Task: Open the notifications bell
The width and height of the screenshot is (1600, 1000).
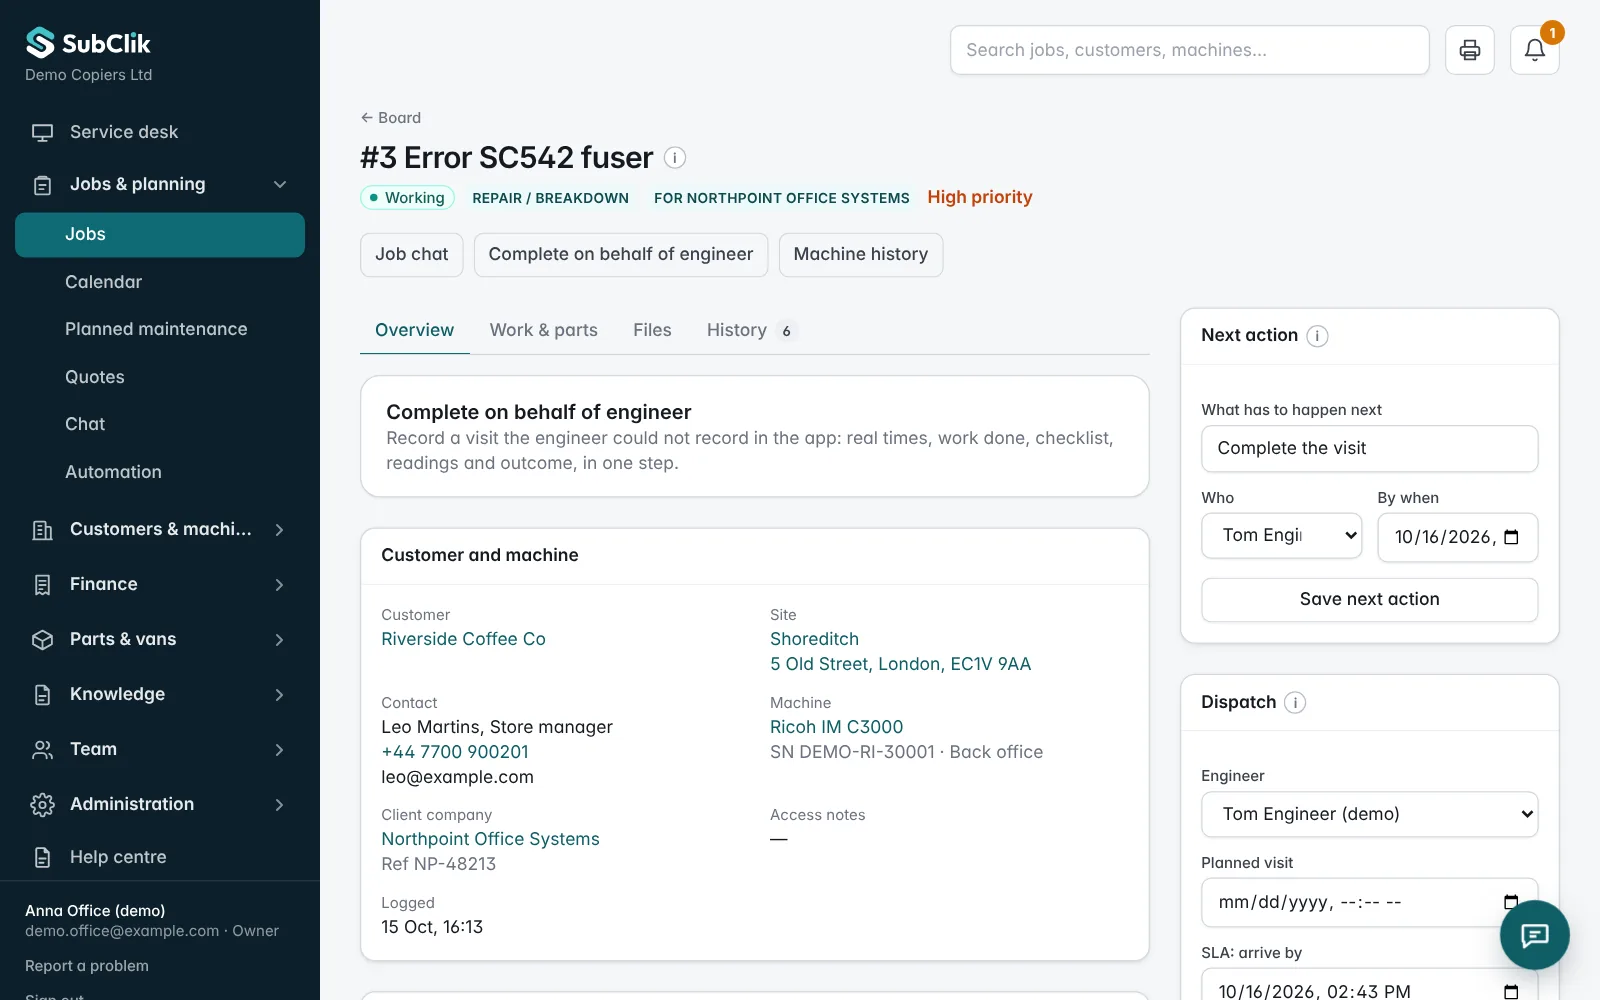Action: point(1534,50)
